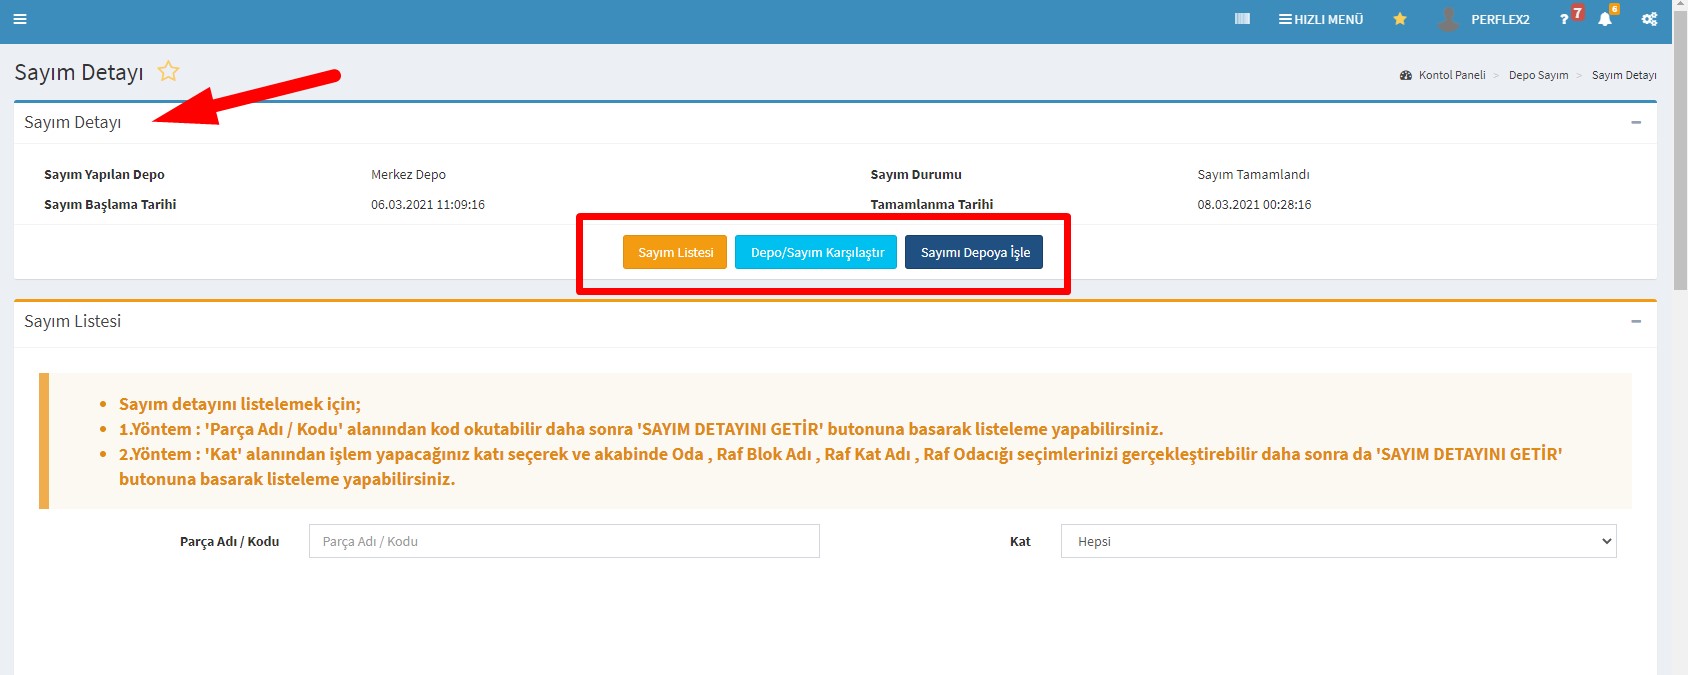Click the Sayım Listesi button
The height and width of the screenshot is (675, 1688).
675,252
